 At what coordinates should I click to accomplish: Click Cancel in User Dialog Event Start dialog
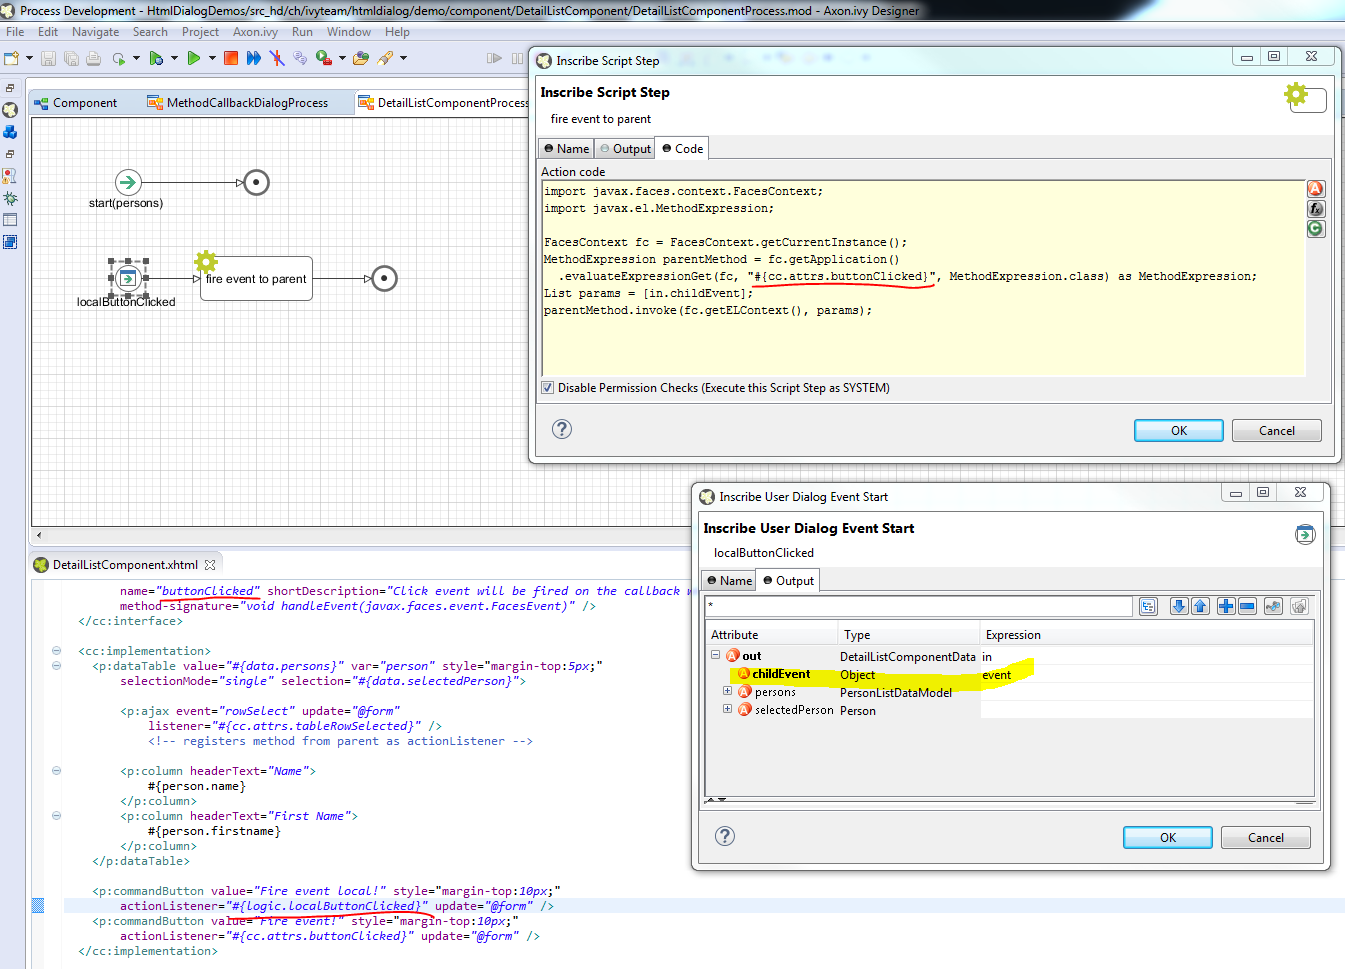[x=1265, y=838]
